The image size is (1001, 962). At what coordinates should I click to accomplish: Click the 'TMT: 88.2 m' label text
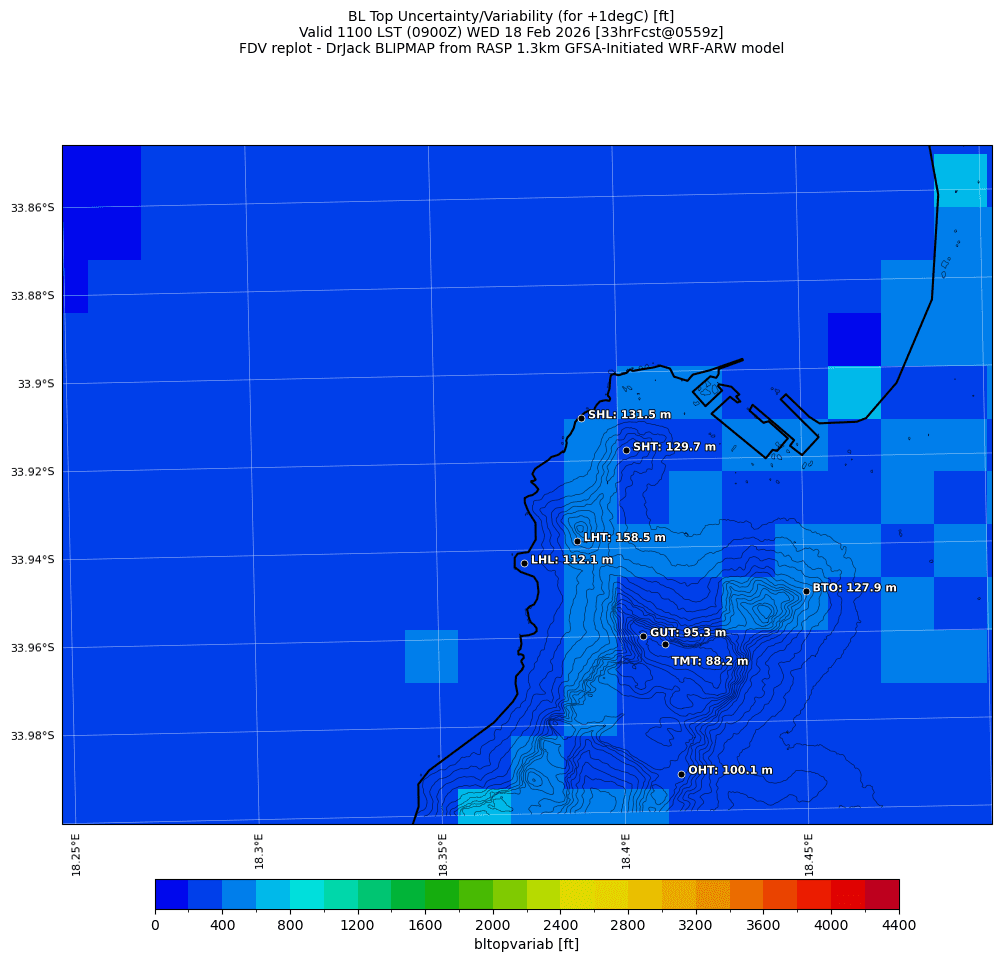709,661
